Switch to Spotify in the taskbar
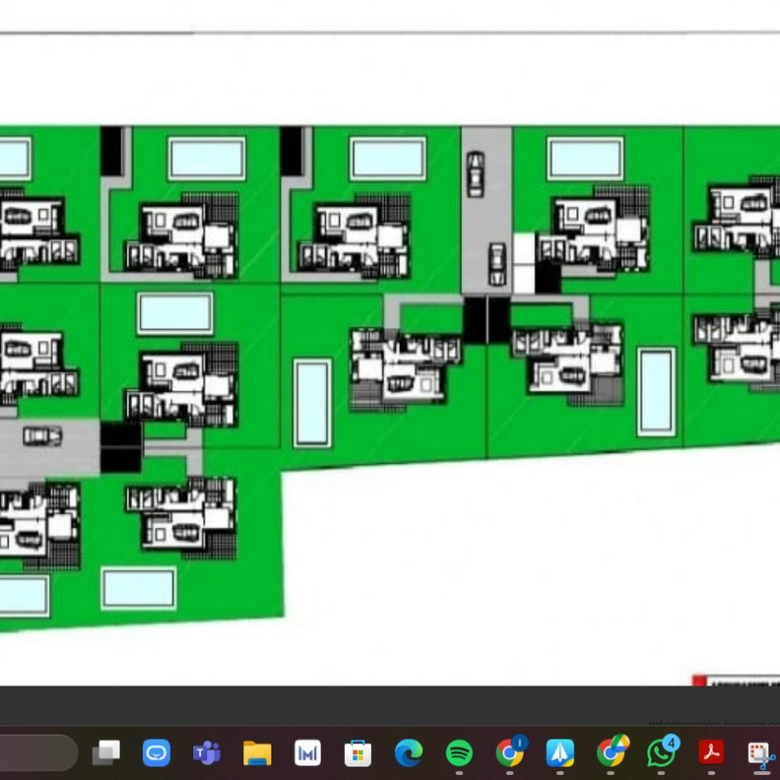780x780 pixels. 459,752
